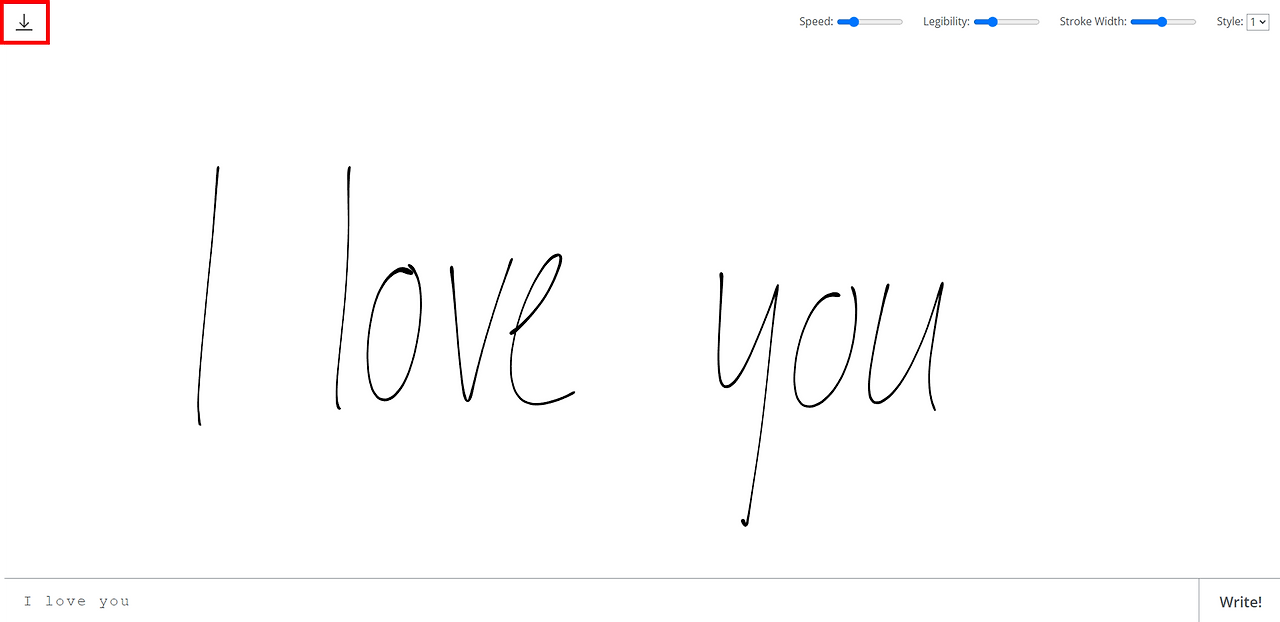Generate handwriting with Write!

coord(1240,601)
